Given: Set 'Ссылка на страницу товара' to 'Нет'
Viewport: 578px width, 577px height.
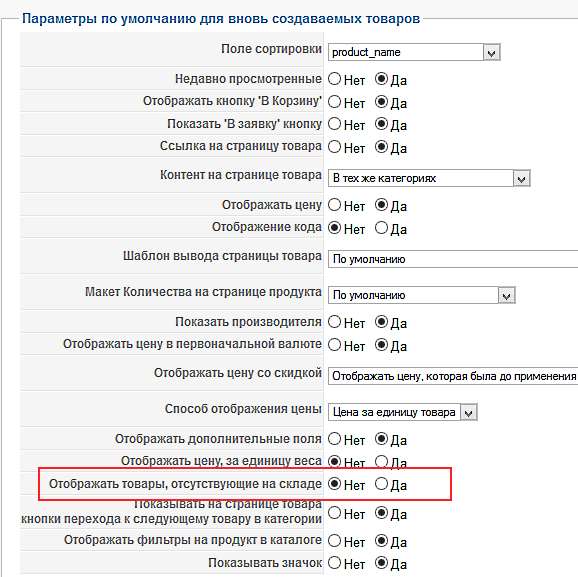Looking at the screenshot, I should click(334, 147).
